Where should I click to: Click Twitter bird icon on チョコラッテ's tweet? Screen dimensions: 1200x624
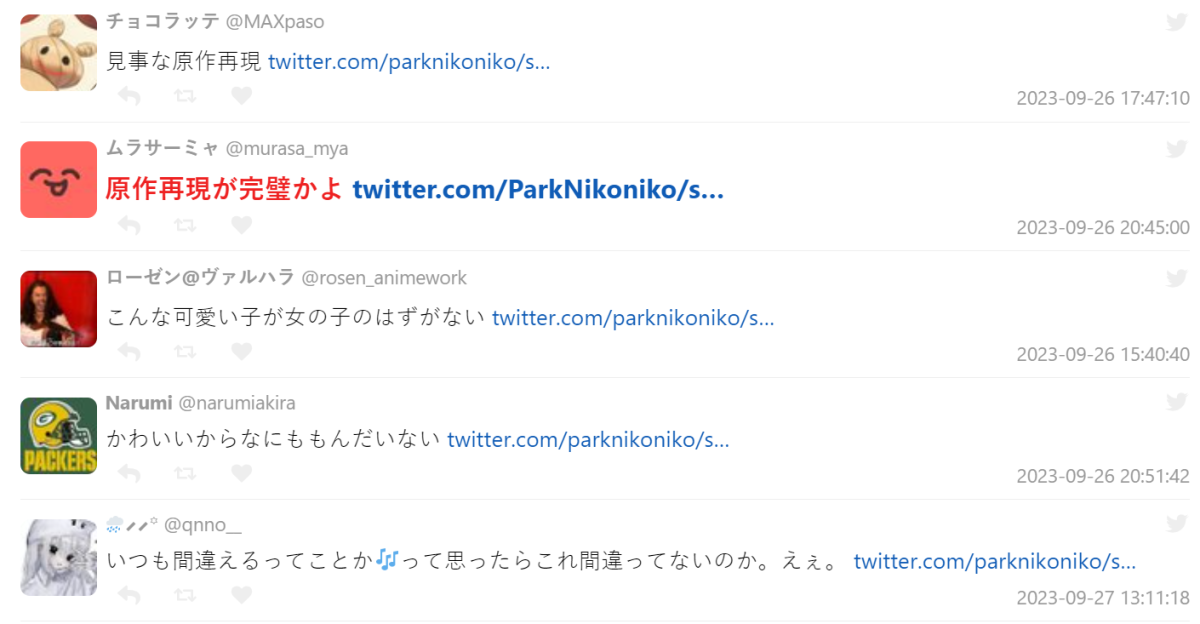(1176, 22)
